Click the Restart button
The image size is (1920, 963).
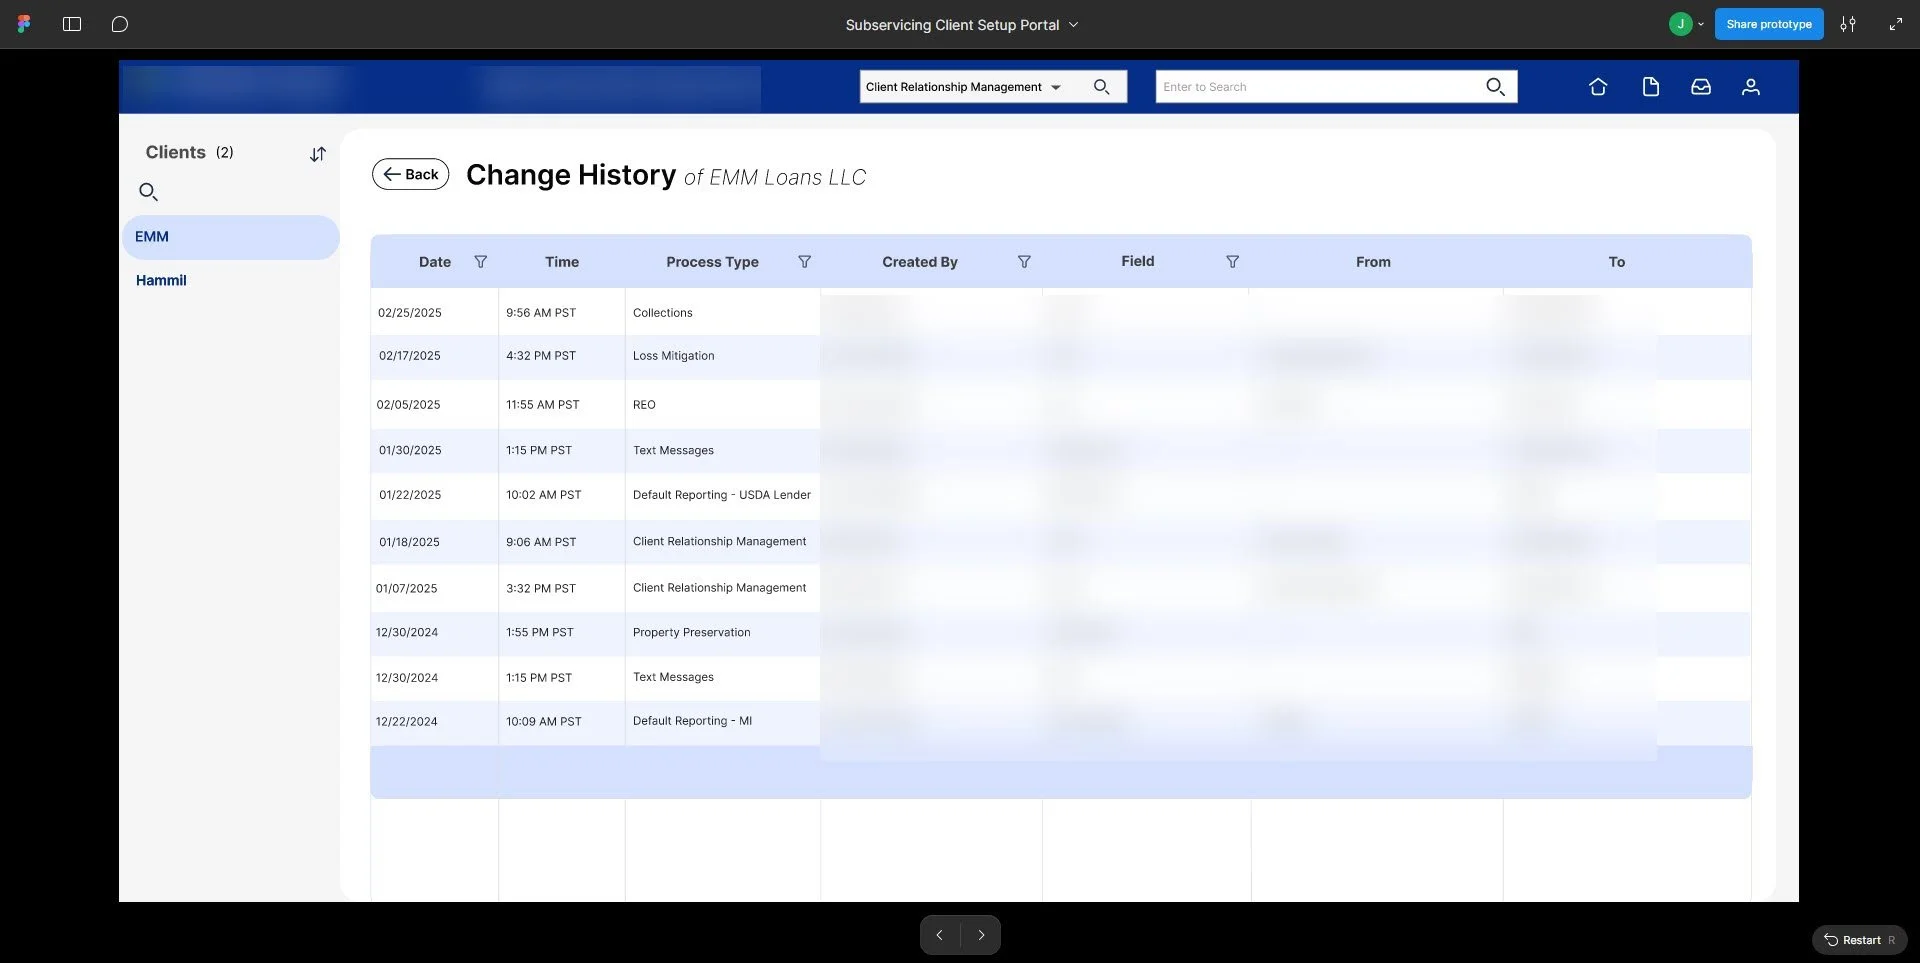click(1860, 940)
